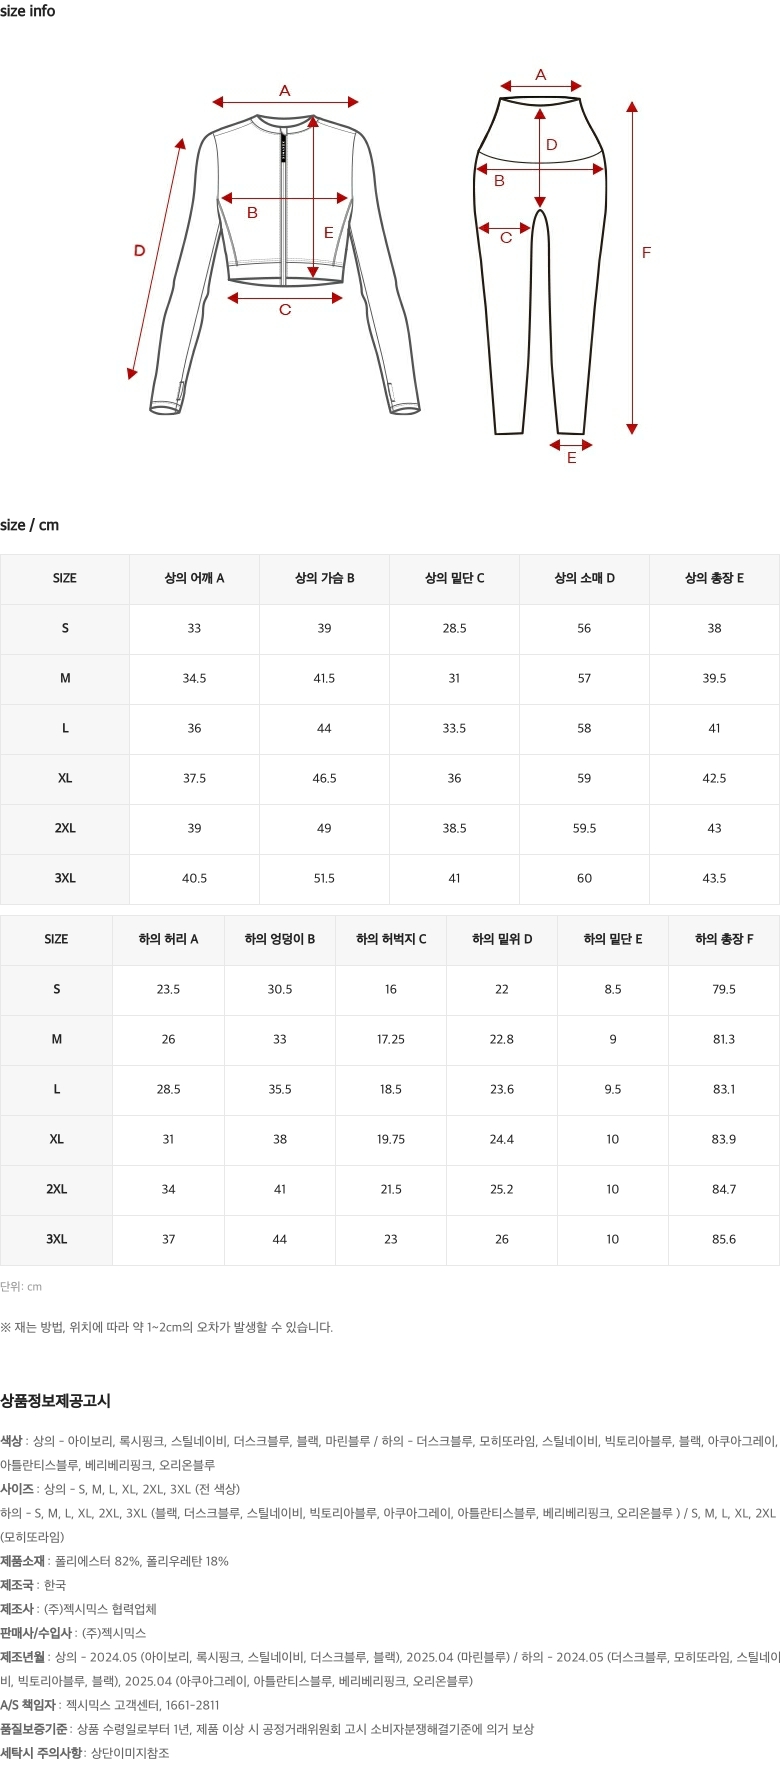Screen dimensions: 780x1766
Task: Select the '상의 어깨 A' column header
Action: (194, 578)
